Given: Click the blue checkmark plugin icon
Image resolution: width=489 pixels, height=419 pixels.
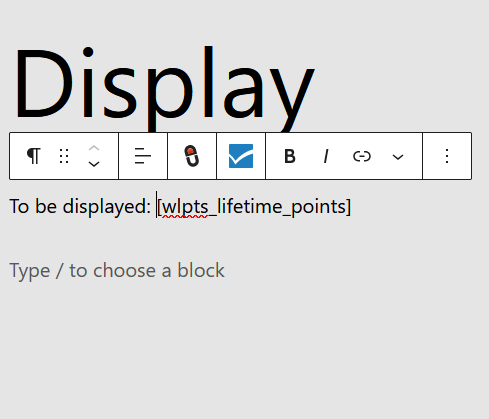Looking at the screenshot, I should coord(241,156).
